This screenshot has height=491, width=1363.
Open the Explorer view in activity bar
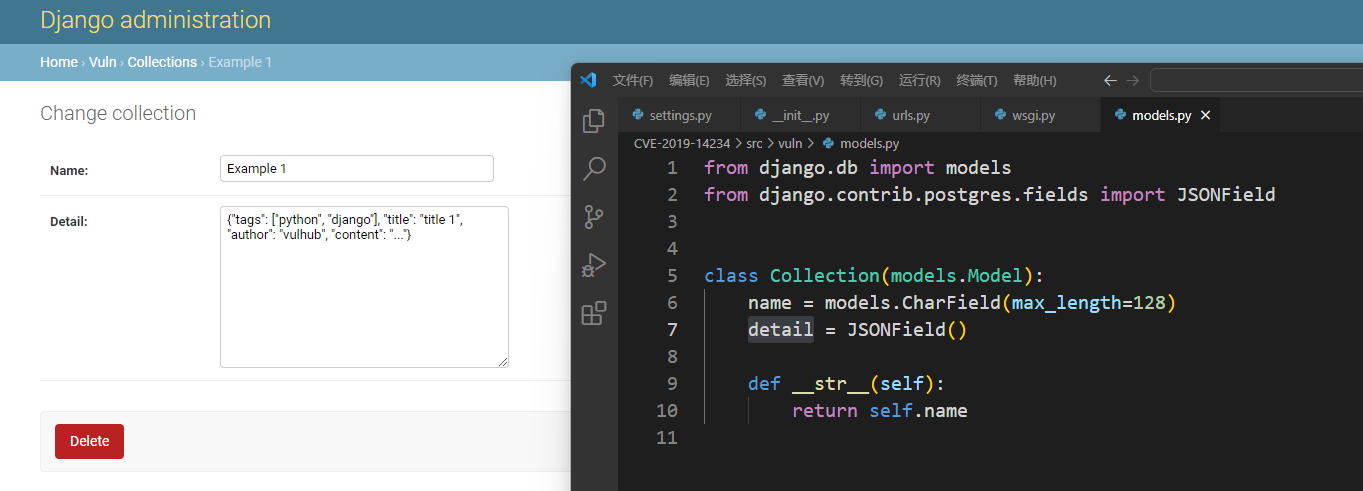[593, 121]
